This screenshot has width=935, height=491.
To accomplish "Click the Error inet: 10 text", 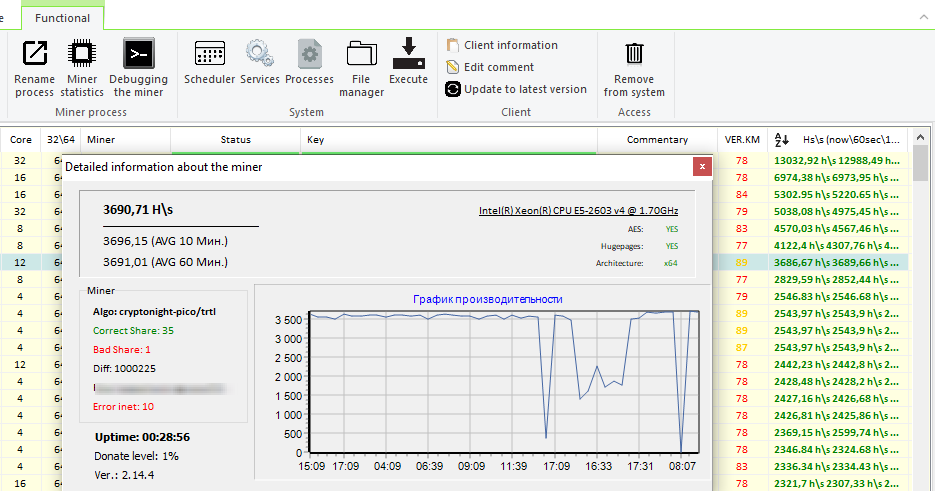I will [123, 407].
